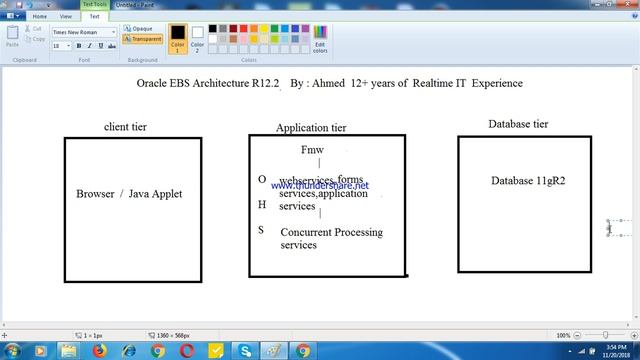640x360 pixels.
Task: Click the Save icon in title bar
Action: [x=19, y=5]
